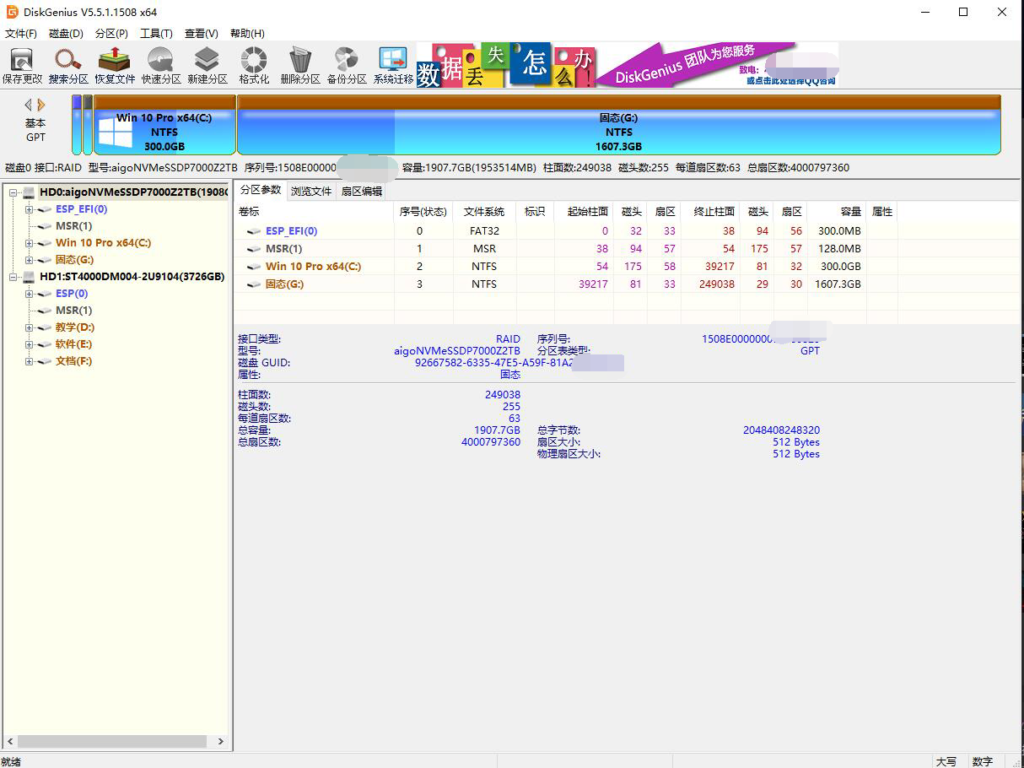Click the 终止柱面 column header
The height and width of the screenshot is (768, 1024).
[x=711, y=212]
